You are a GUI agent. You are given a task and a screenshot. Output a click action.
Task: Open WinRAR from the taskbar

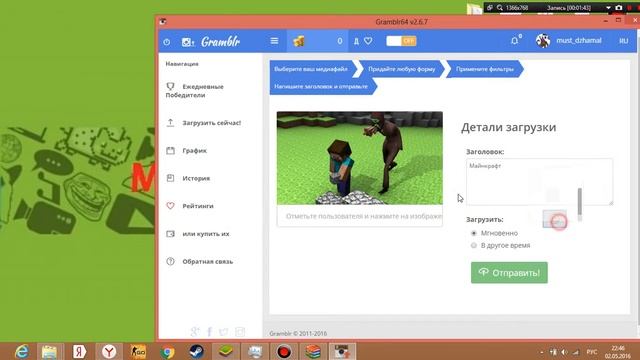point(313,351)
